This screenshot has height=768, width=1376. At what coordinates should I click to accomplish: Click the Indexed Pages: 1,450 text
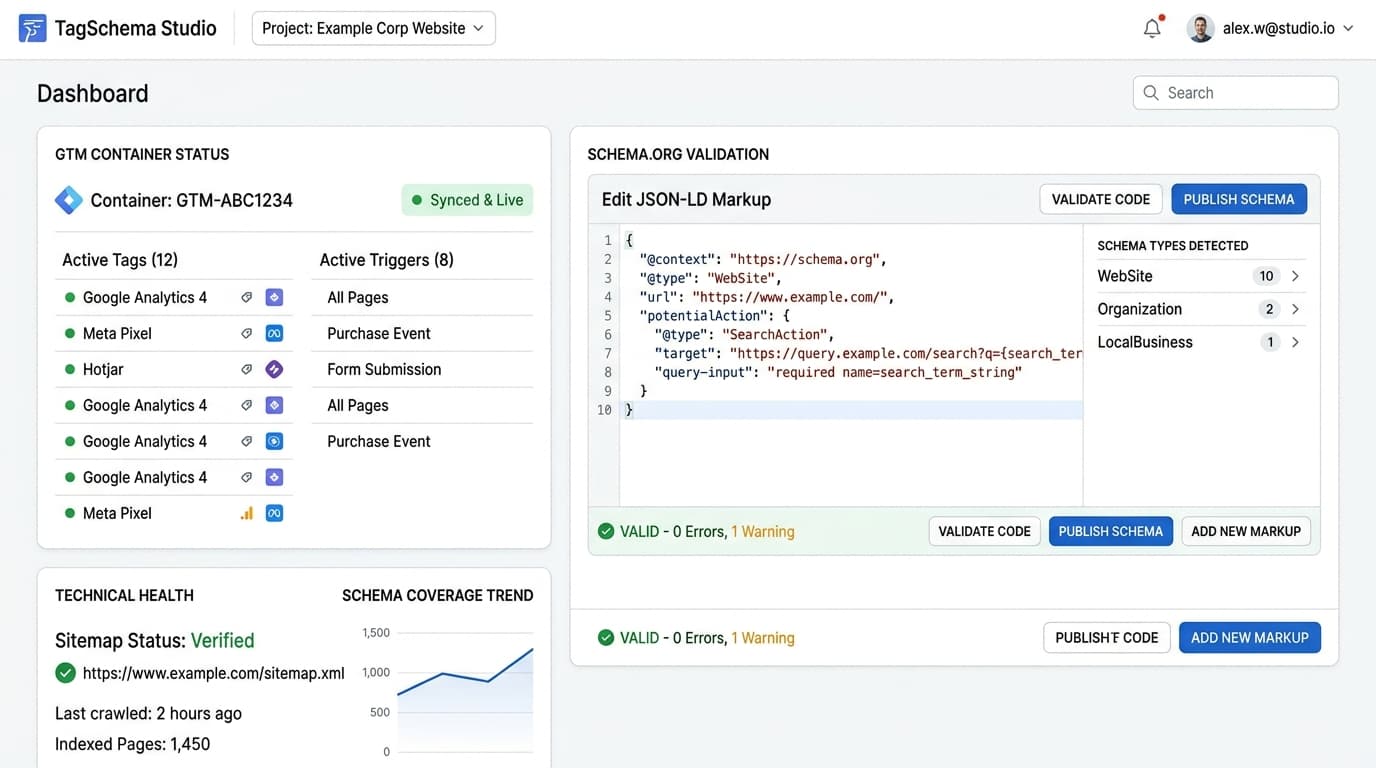[x=133, y=744]
